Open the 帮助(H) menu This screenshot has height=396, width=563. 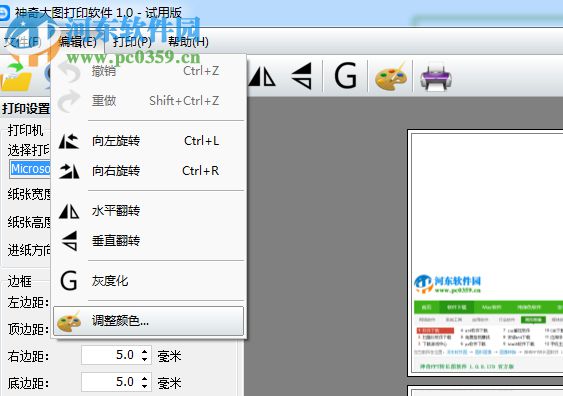click(x=188, y=42)
